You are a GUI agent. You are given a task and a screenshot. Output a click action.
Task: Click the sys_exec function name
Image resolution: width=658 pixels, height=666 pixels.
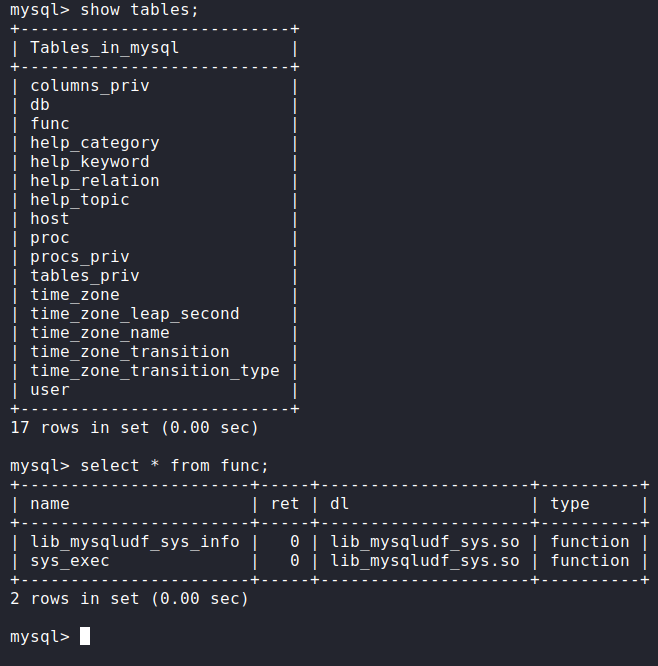coord(70,561)
